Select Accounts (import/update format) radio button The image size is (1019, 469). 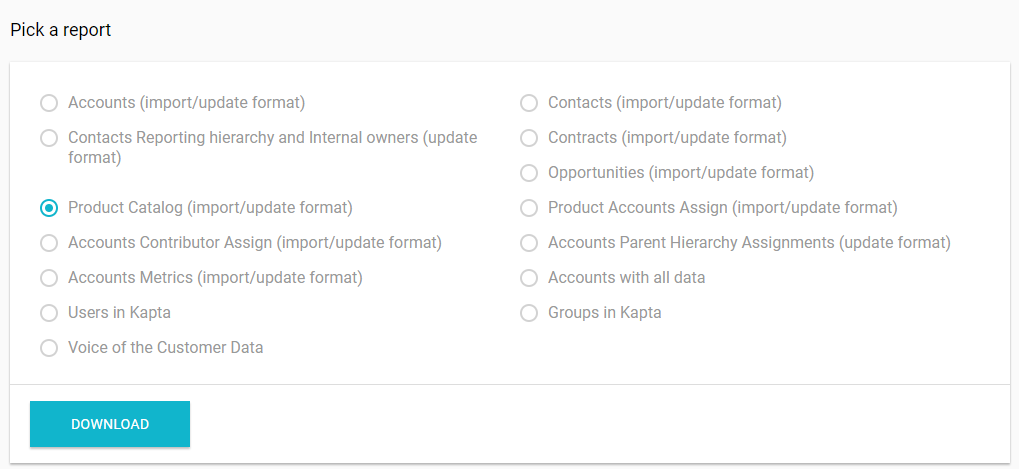click(x=49, y=103)
